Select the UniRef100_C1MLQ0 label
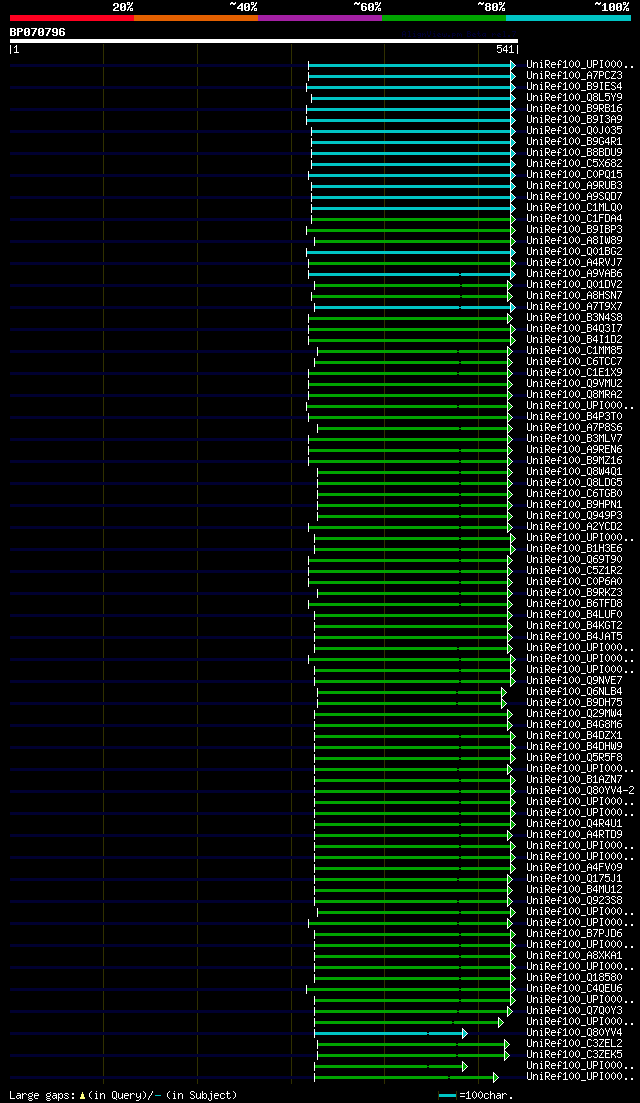640x1103 pixels. pyautogui.click(x=574, y=208)
